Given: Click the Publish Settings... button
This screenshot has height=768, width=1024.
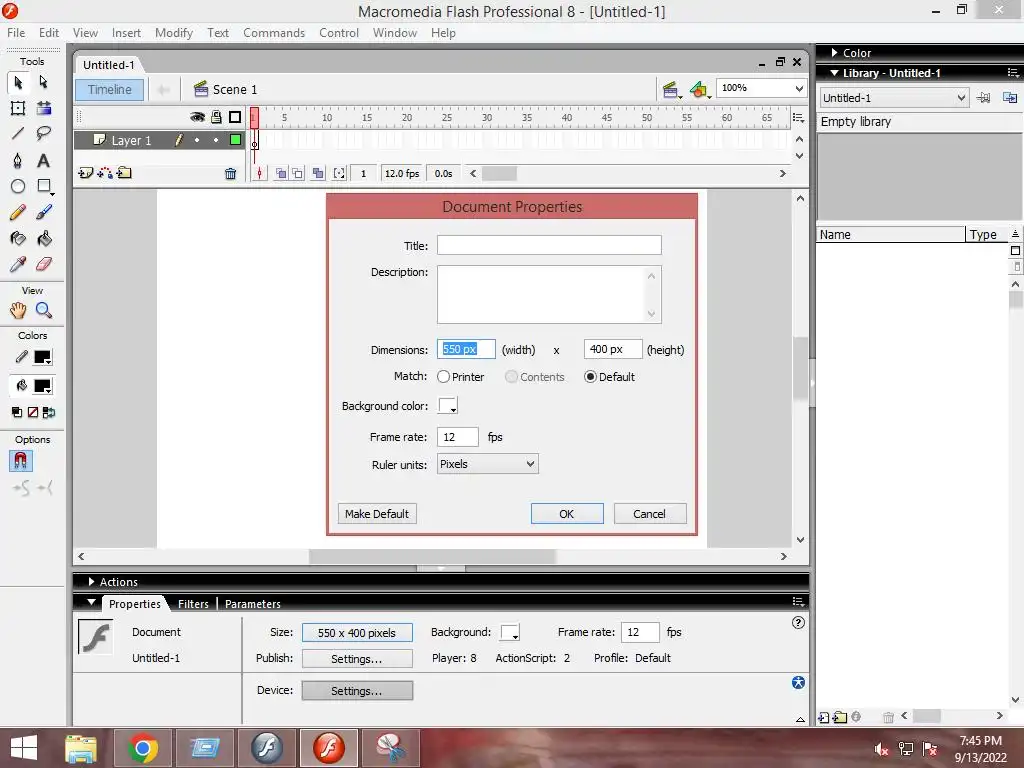Looking at the screenshot, I should 357,659.
